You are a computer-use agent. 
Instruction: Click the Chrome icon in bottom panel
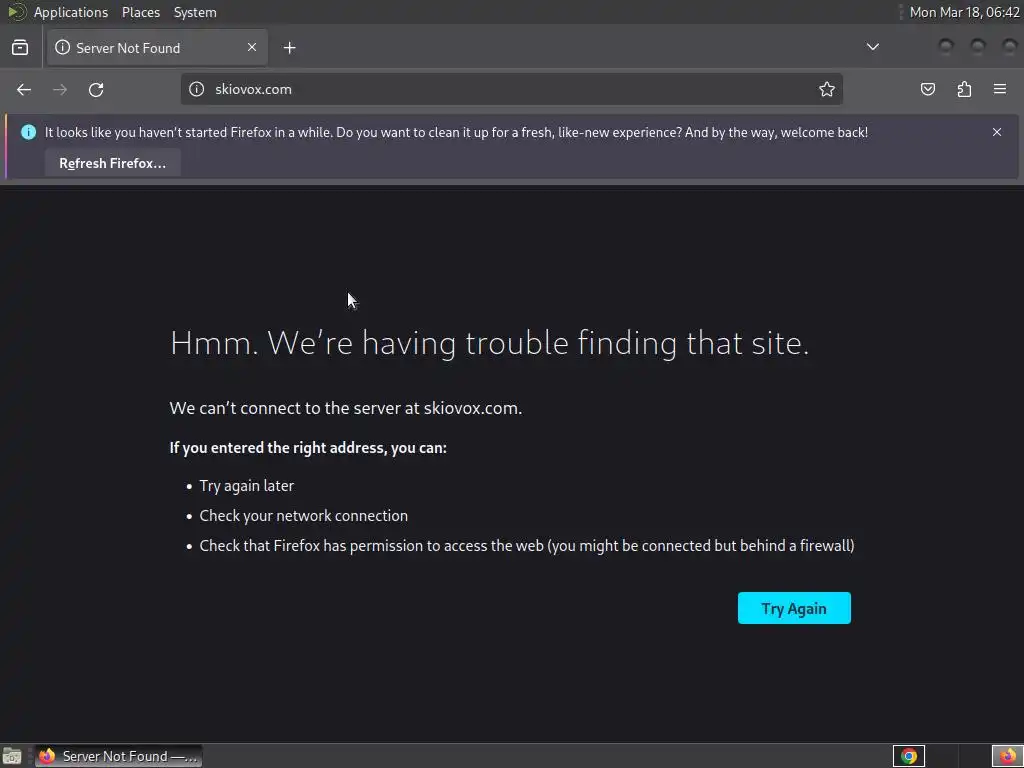(x=909, y=756)
